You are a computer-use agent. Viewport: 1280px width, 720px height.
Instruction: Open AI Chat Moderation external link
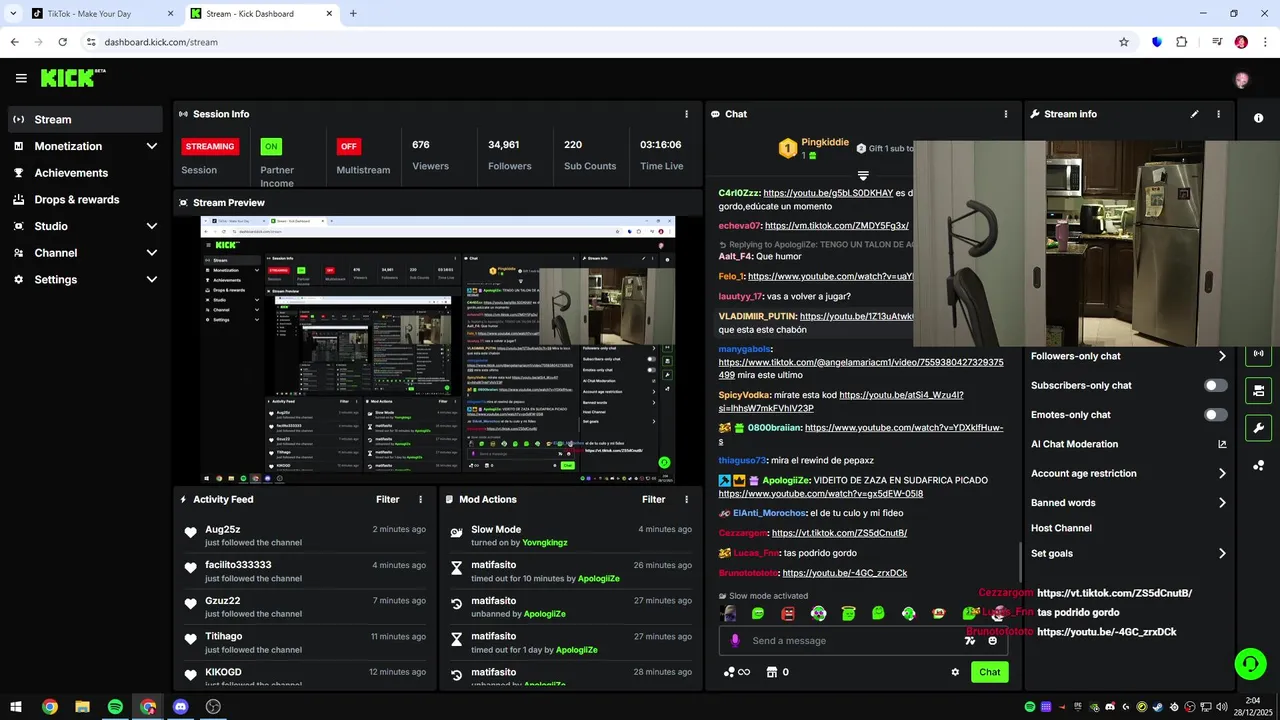(x=1221, y=444)
